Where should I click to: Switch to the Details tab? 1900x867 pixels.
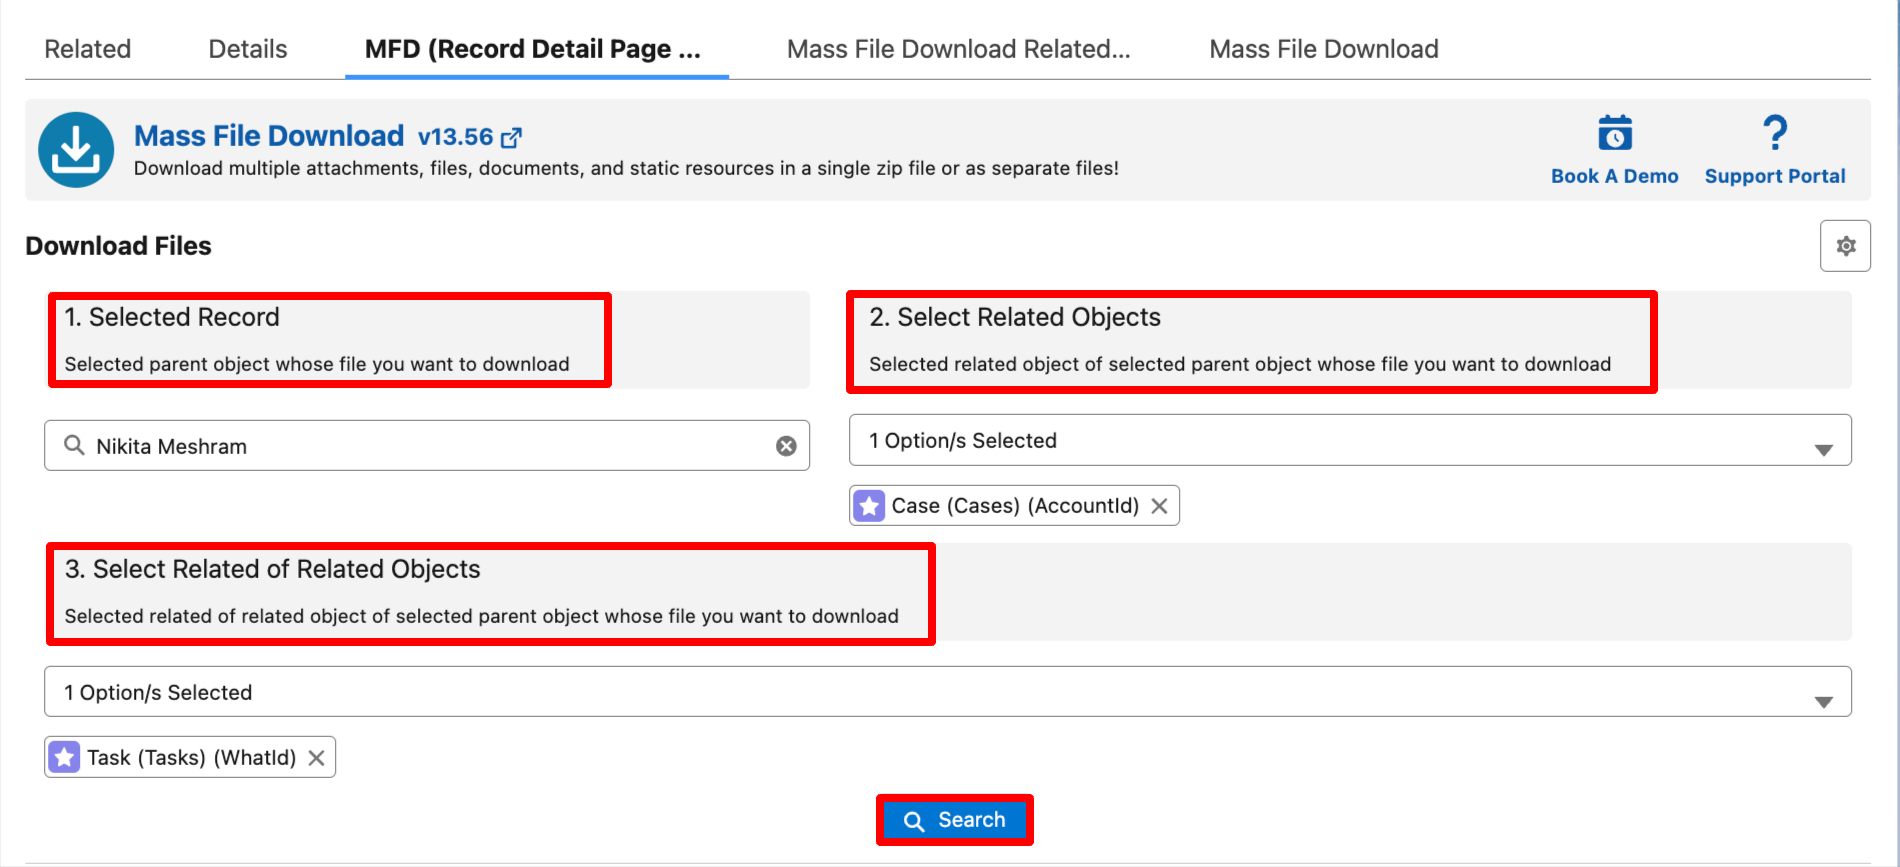click(x=247, y=49)
